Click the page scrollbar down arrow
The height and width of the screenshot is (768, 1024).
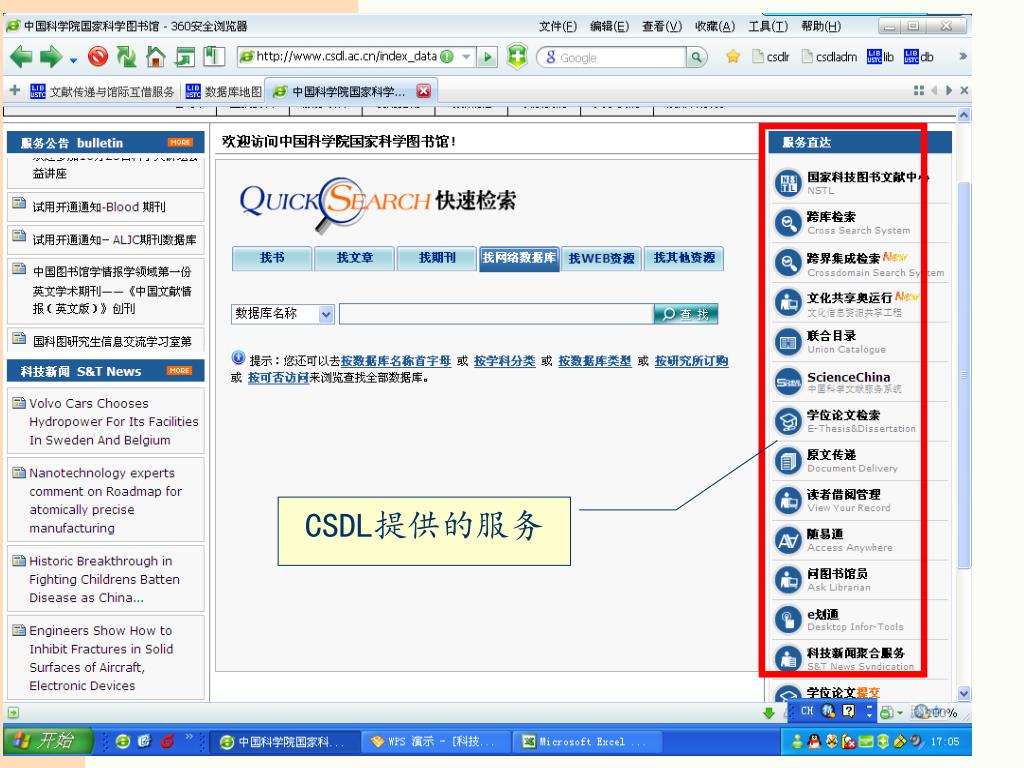(x=964, y=693)
